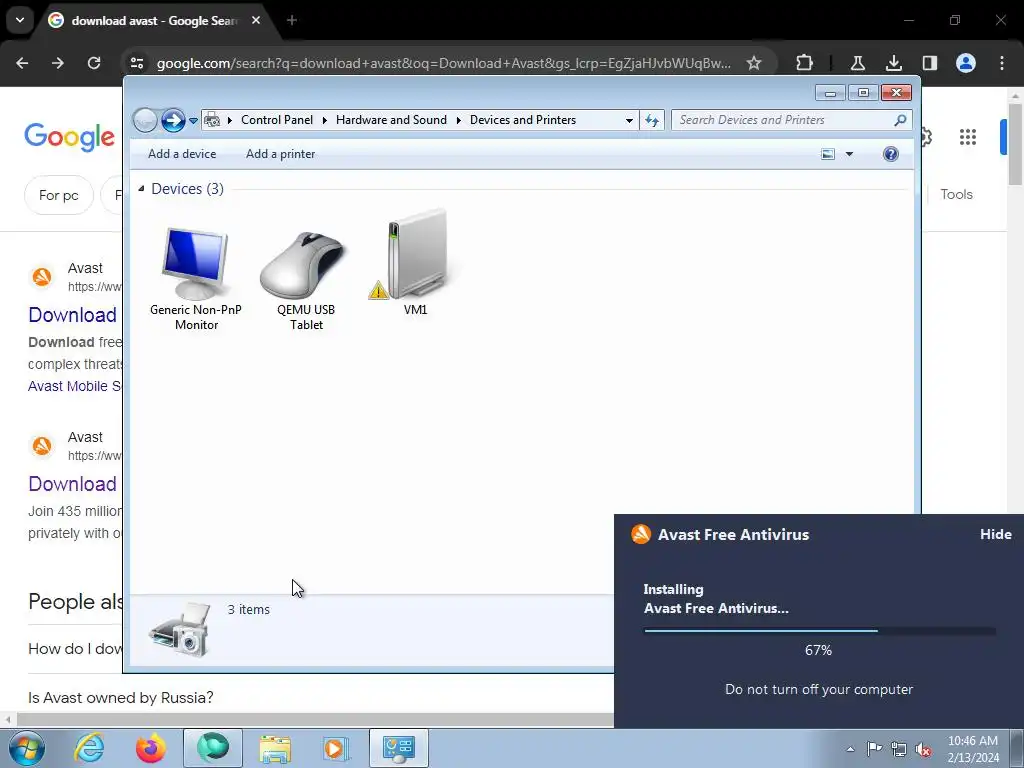
Task: Click the Google logo
Action: coord(69,137)
